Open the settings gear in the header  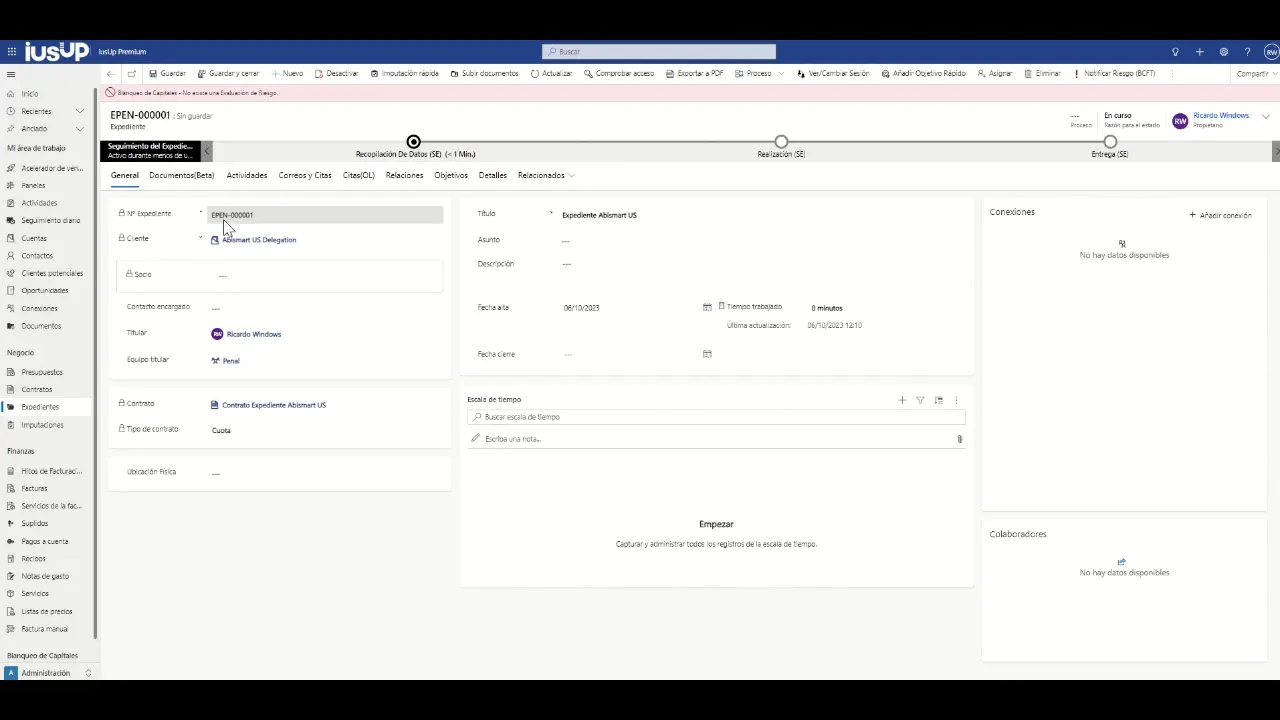point(1223,52)
